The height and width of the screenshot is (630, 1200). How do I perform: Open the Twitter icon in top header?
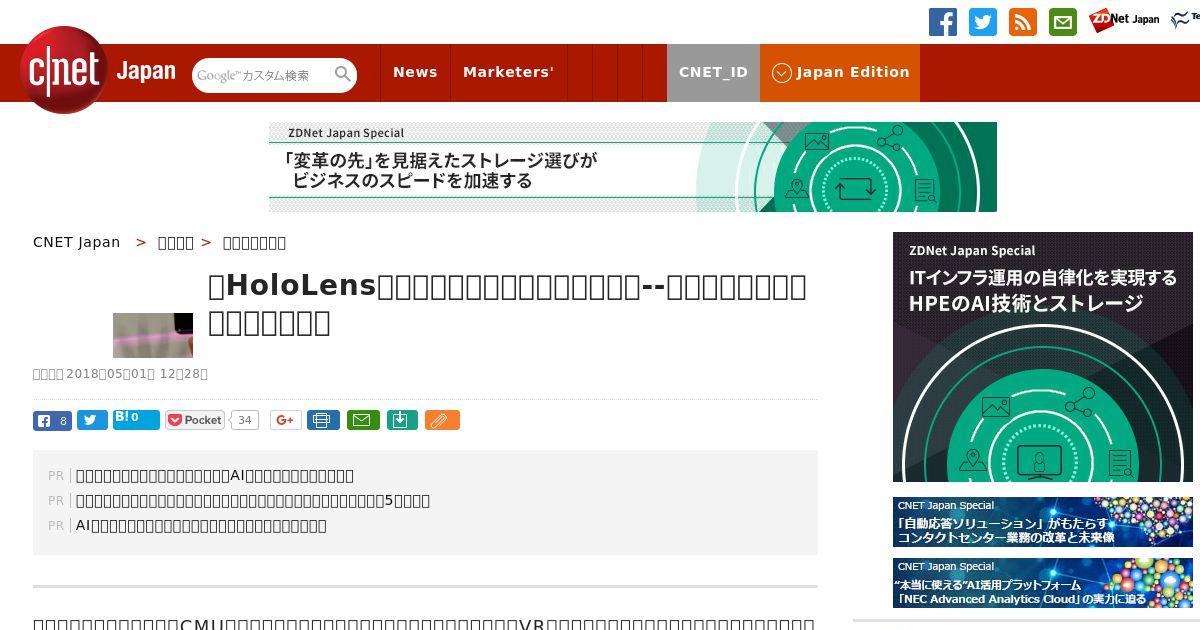[983, 22]
